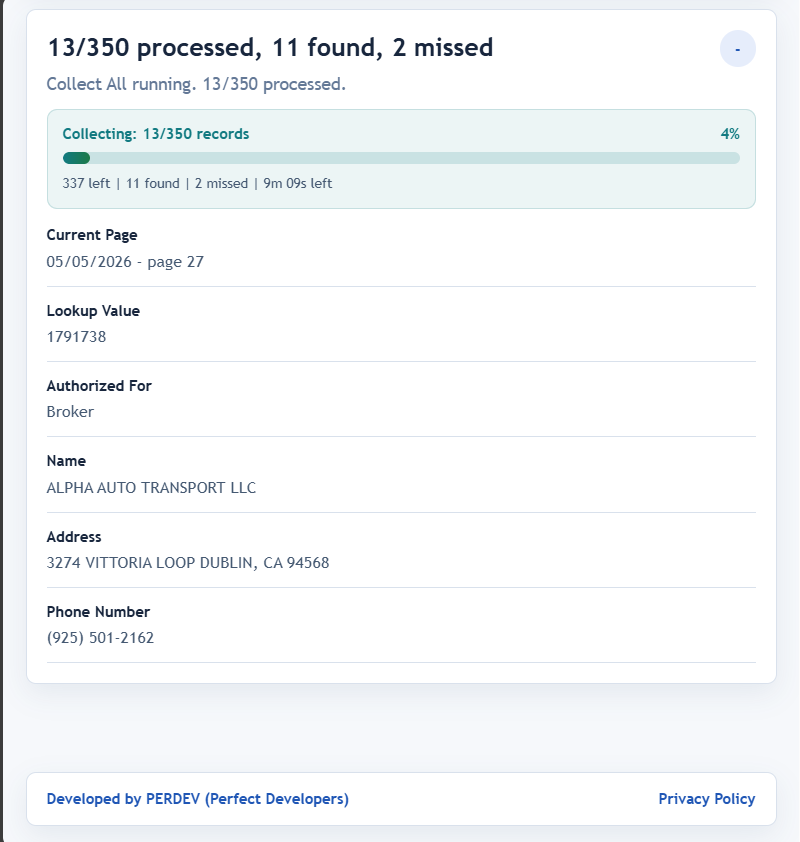Select the name ALPHA AUTO TRANSPORT LLC
Image resolution: width=800 pixels, height=842 pixels.
[x=151, y=488]
